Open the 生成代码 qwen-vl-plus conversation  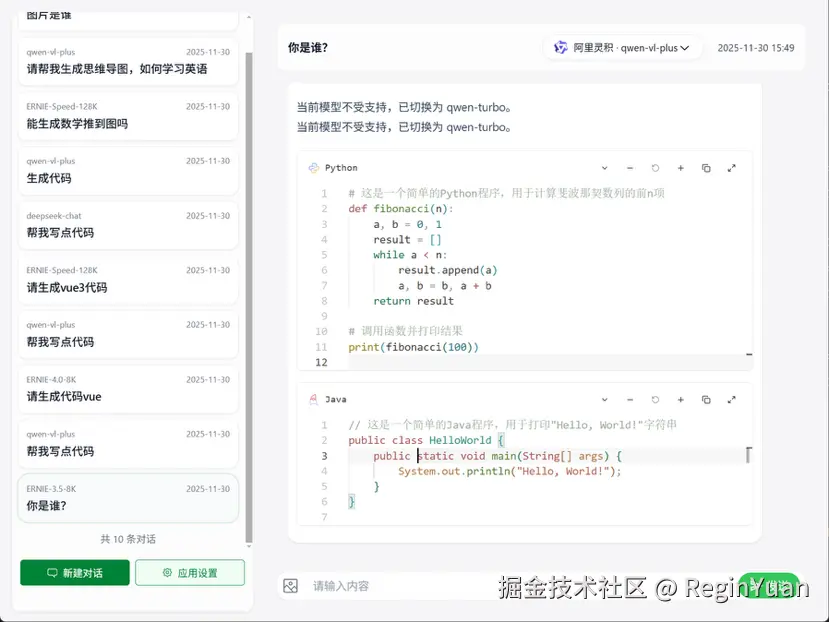tap(127, 169)
